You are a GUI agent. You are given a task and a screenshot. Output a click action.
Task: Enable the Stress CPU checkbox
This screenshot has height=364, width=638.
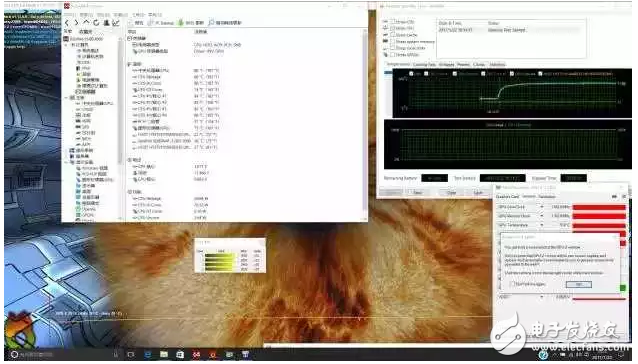pyautogui.click(x=393, y=22)
